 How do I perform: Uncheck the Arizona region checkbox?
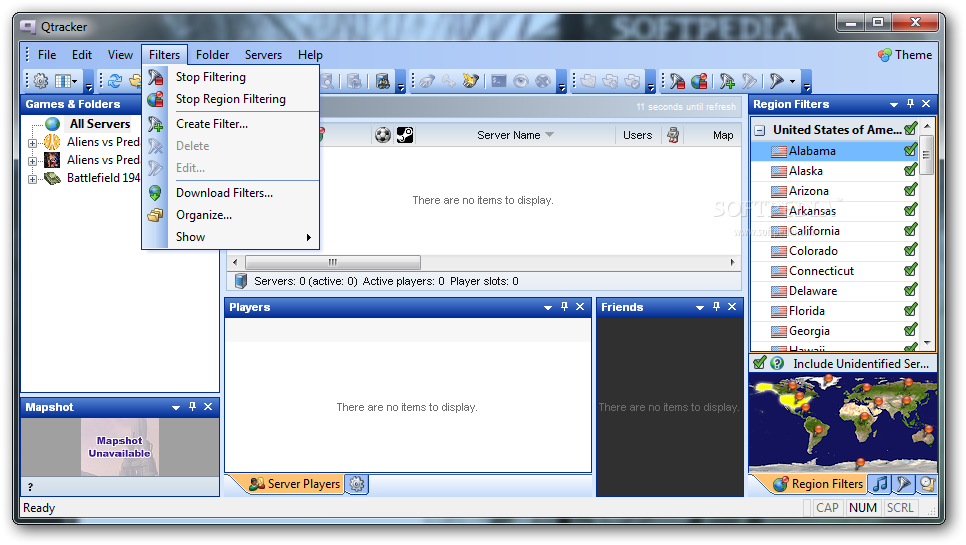911,190
